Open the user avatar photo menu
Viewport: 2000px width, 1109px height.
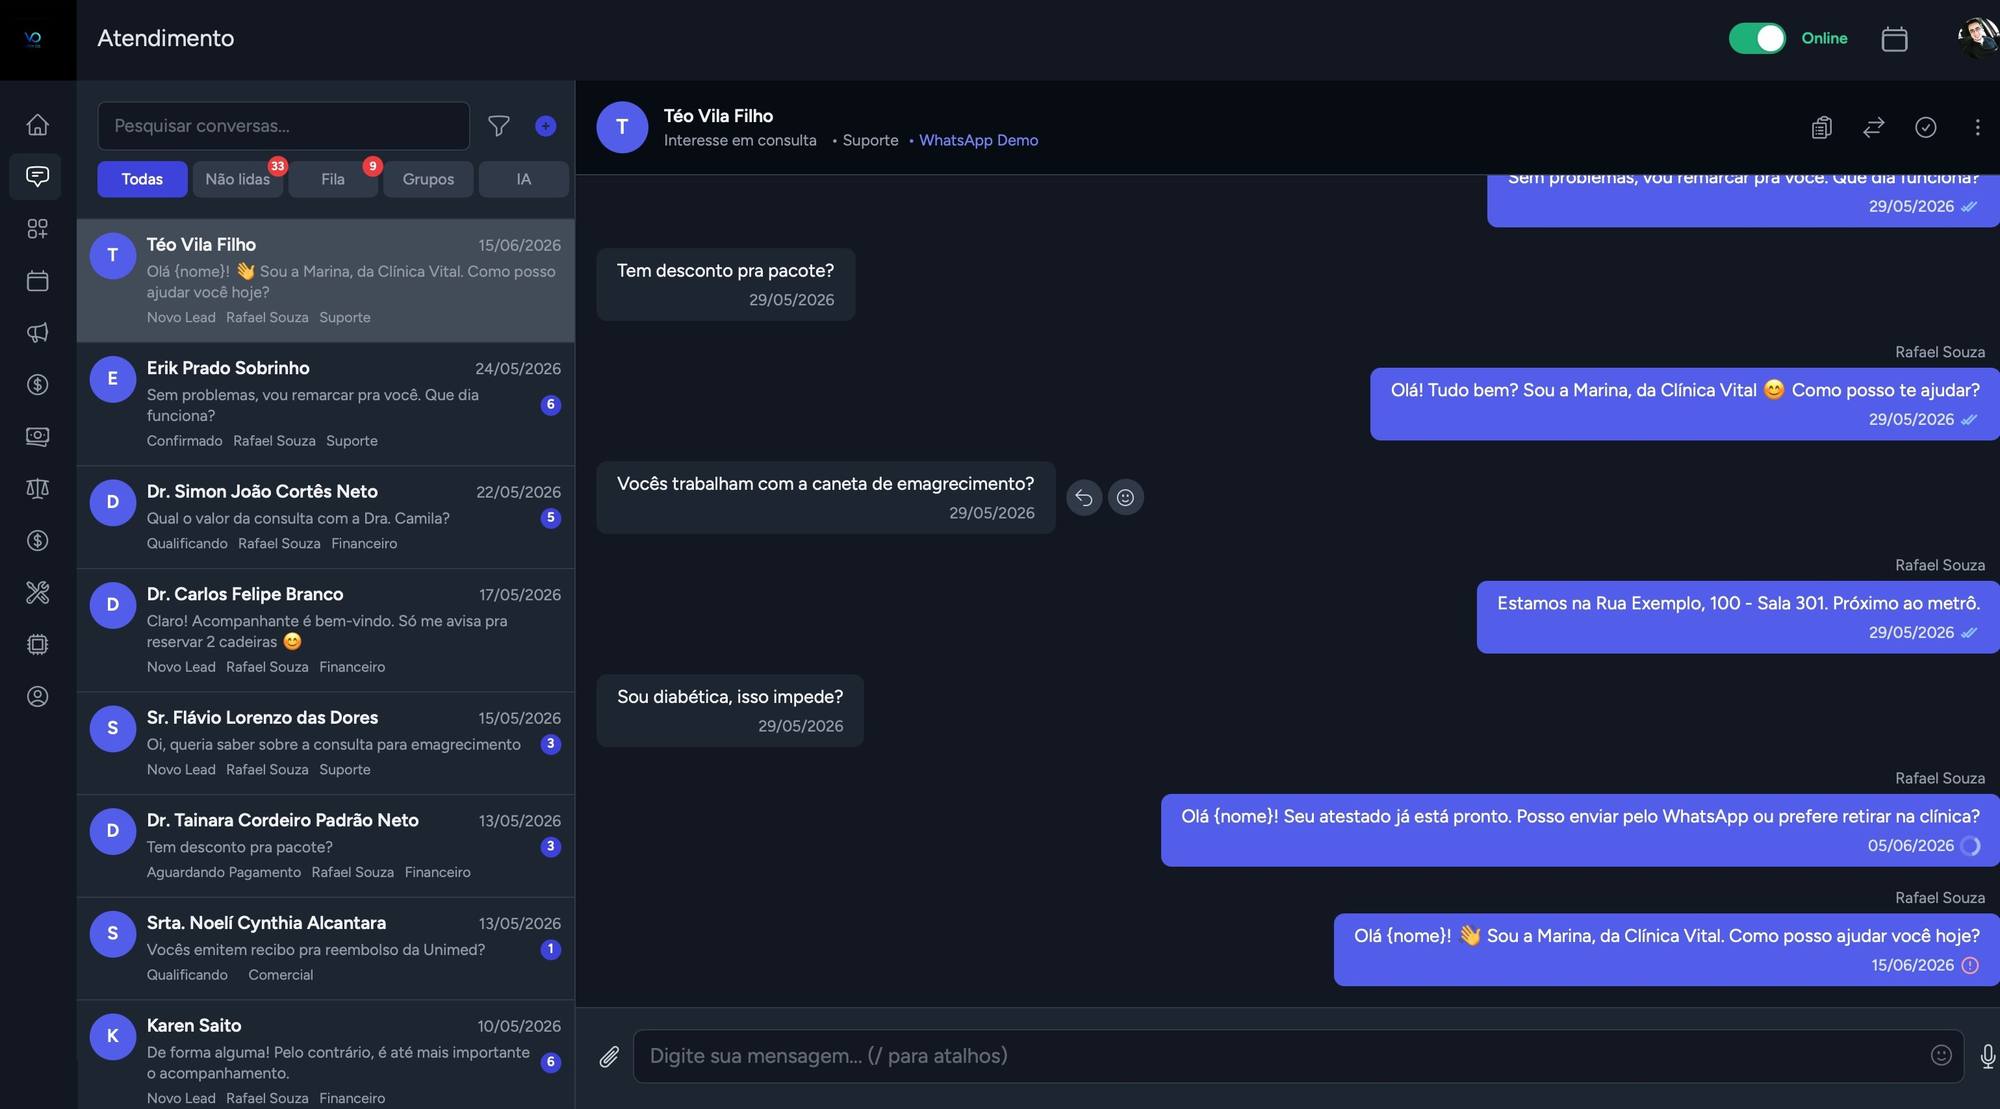point(1977,38)
